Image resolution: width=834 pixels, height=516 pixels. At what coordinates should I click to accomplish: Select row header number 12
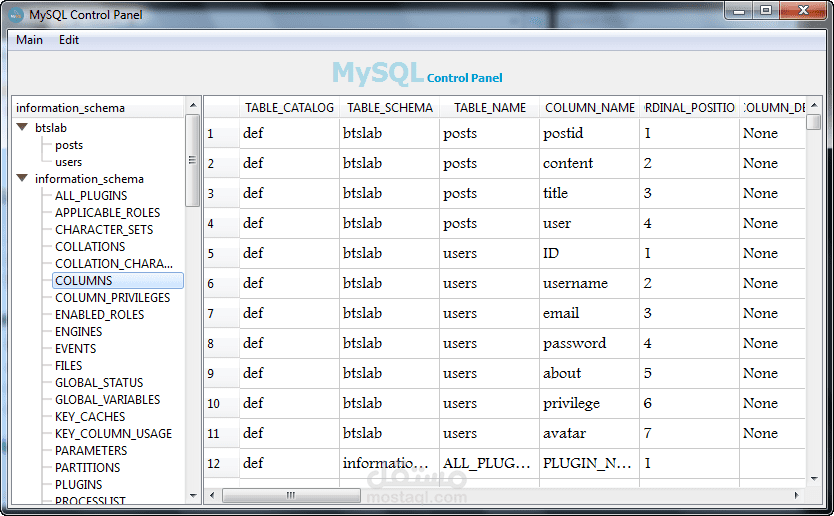pyautogui.click(x=222, y=463)
